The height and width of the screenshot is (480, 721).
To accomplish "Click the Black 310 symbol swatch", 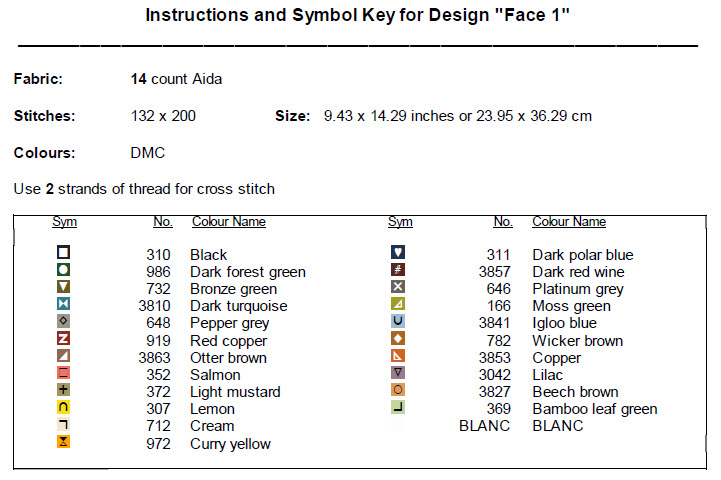I will (x=64, y=254).
